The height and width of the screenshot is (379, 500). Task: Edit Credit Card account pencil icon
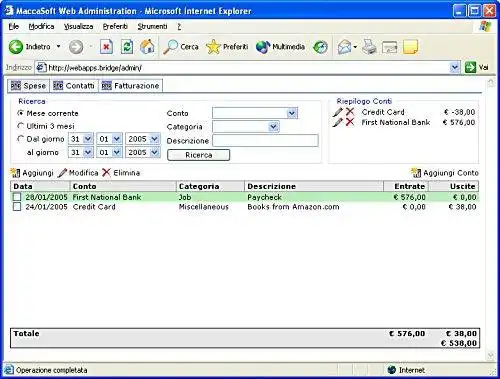(338, 112)
